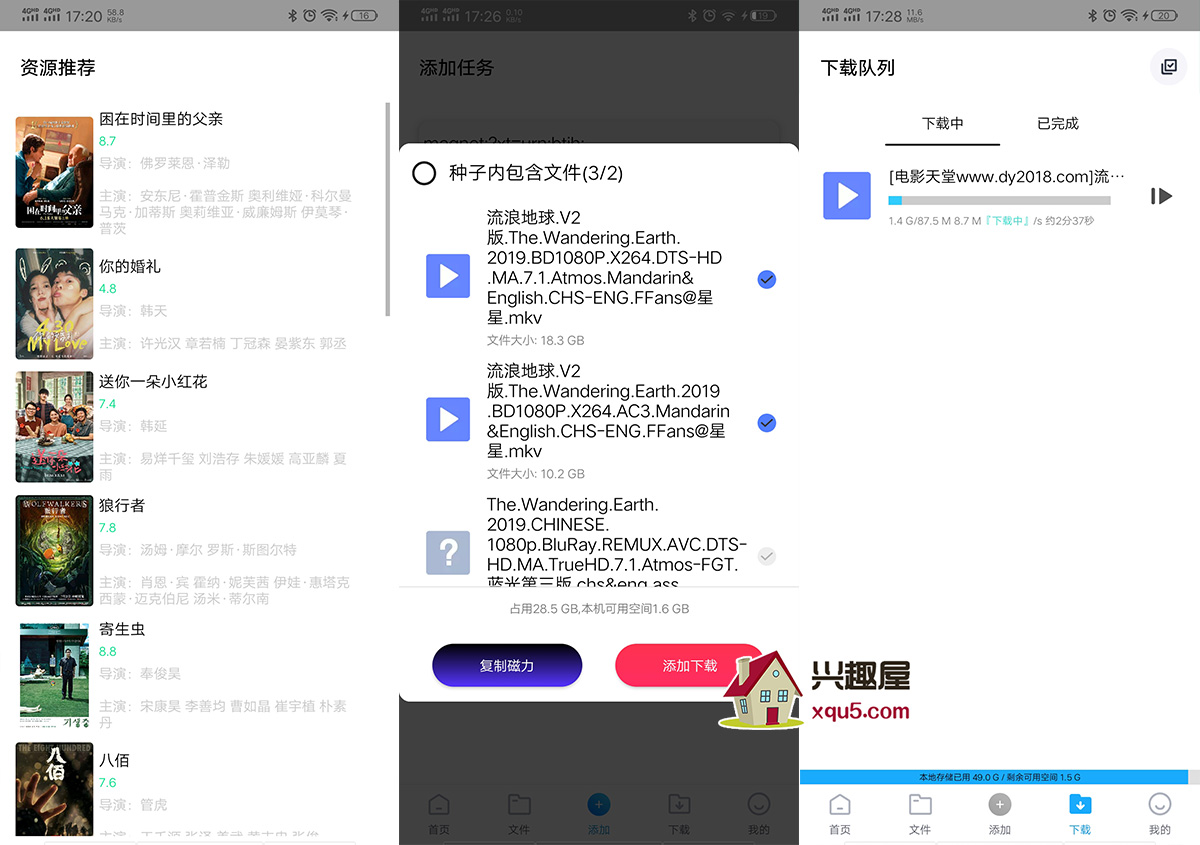
Task: Click the 下载队列 header
Action: pos(857,68)
